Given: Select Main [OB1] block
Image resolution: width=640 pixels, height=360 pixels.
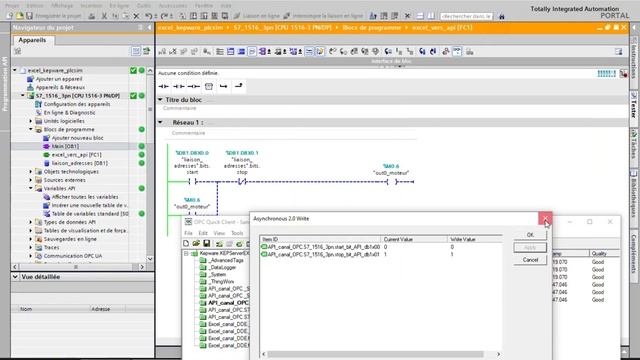Looking at the screenshot, I should (65, 146).
